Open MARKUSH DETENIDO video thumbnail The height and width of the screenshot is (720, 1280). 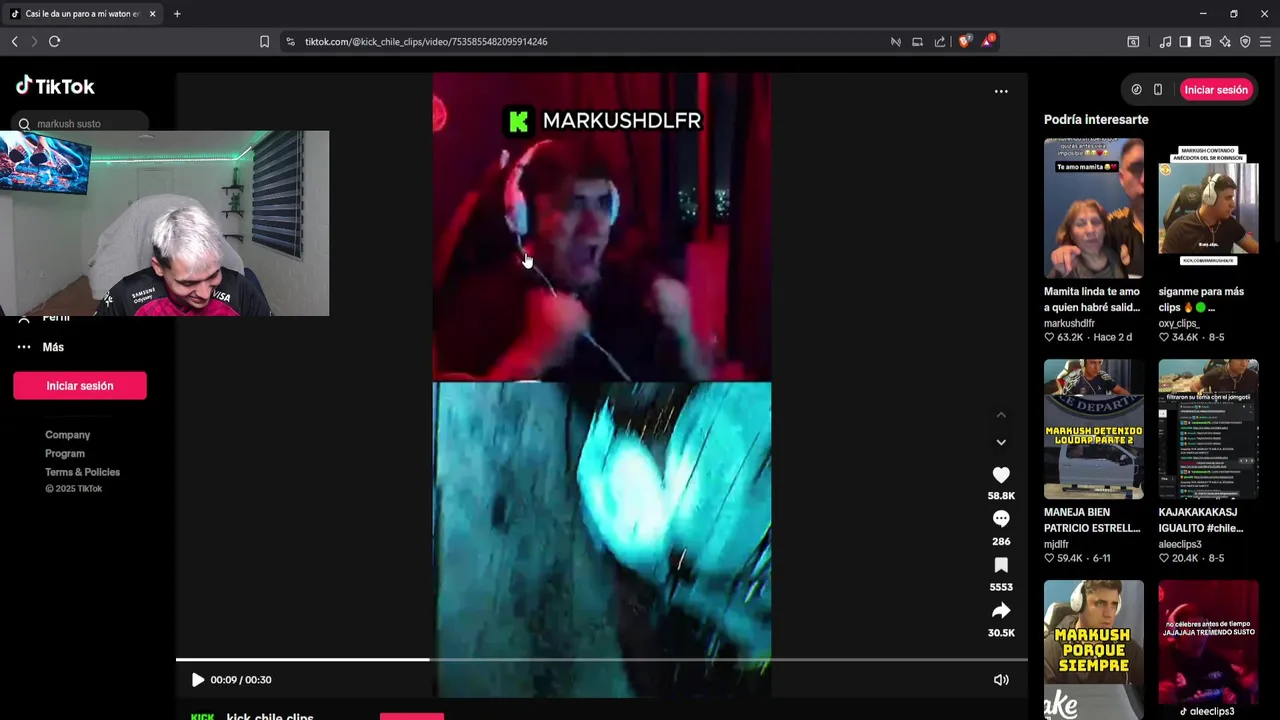[x=1094, y=429]
